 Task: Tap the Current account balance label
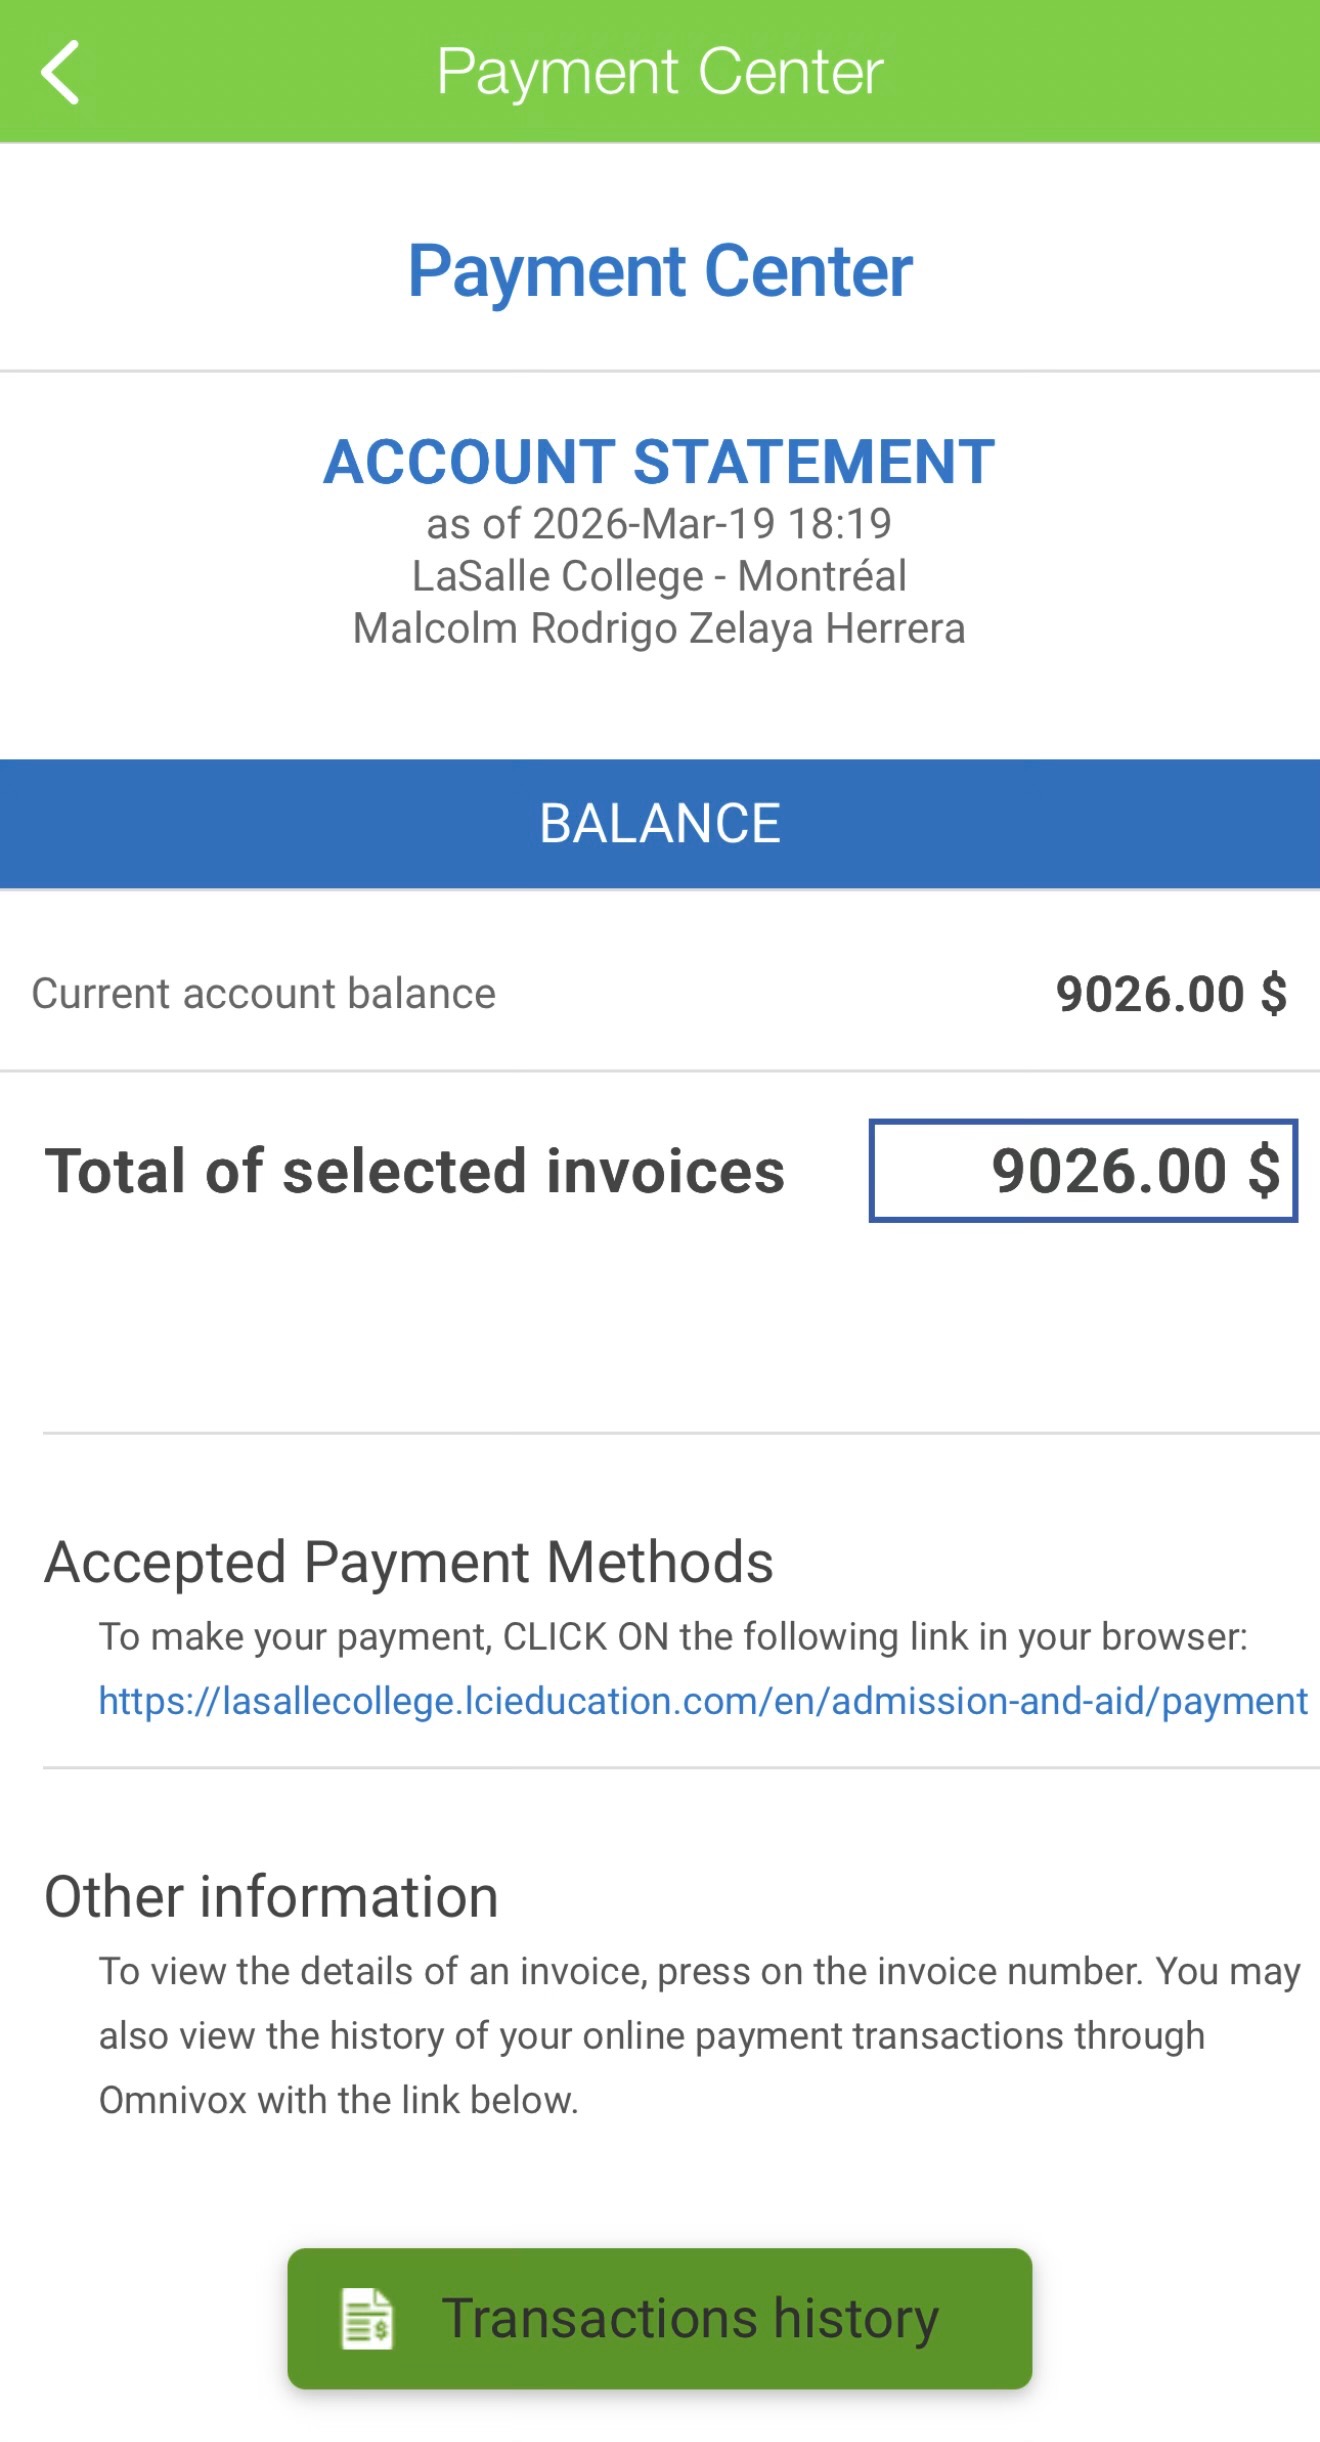pos(264,993)
